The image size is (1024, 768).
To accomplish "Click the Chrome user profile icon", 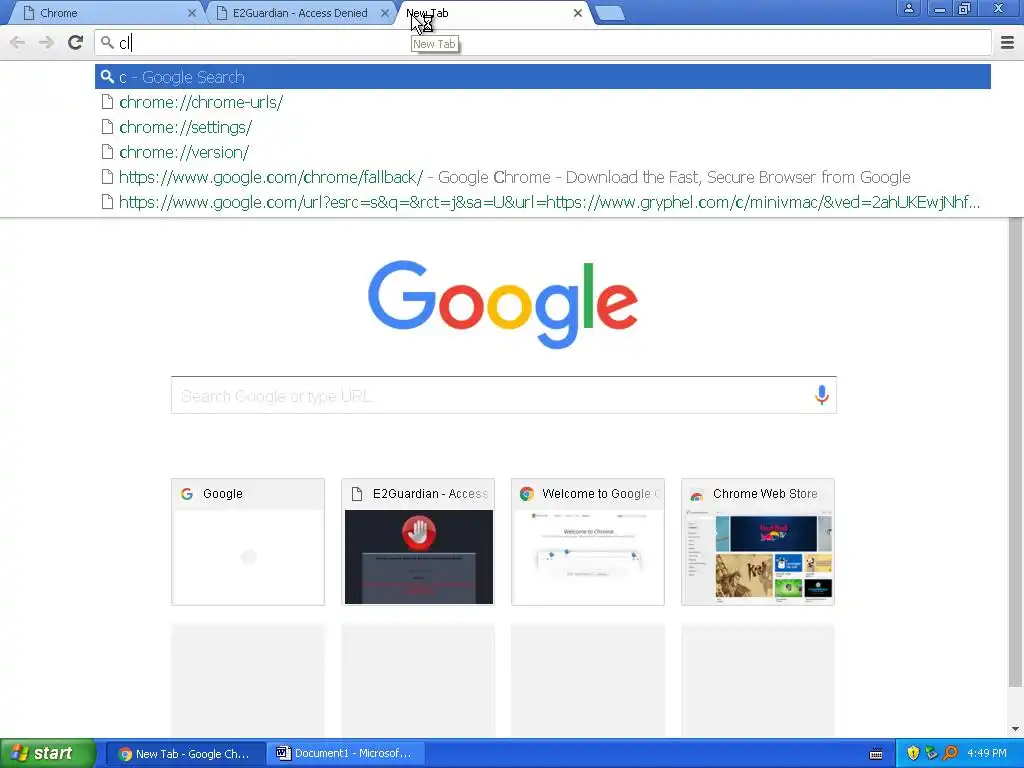I will tap(908, 9).
